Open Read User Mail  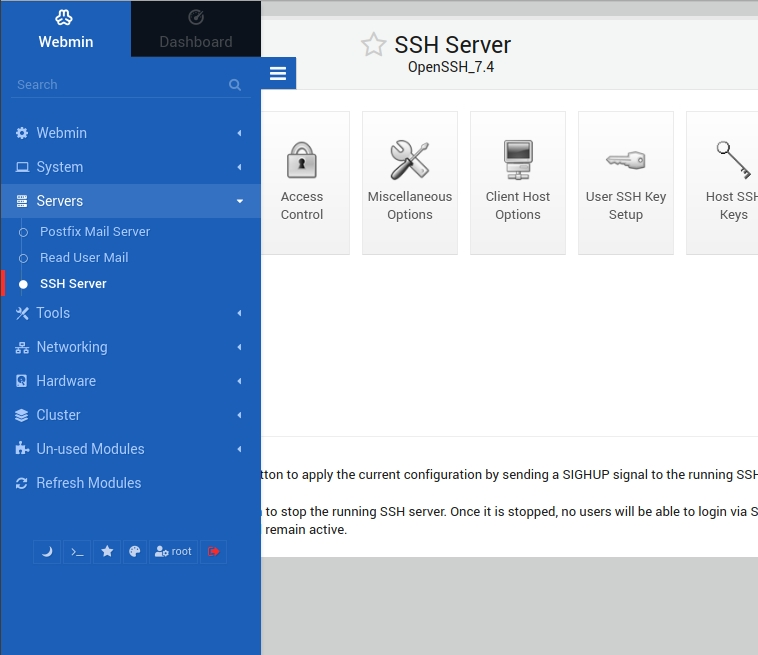(x=84, y=258)
